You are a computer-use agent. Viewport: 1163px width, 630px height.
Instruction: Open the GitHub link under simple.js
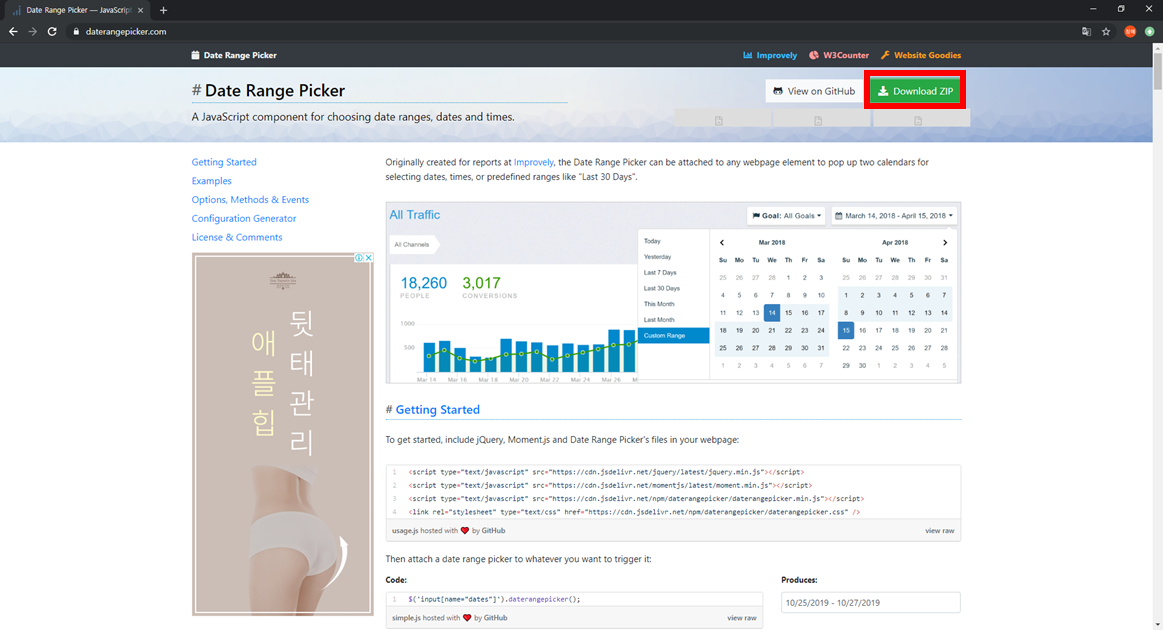pos(495,617)
